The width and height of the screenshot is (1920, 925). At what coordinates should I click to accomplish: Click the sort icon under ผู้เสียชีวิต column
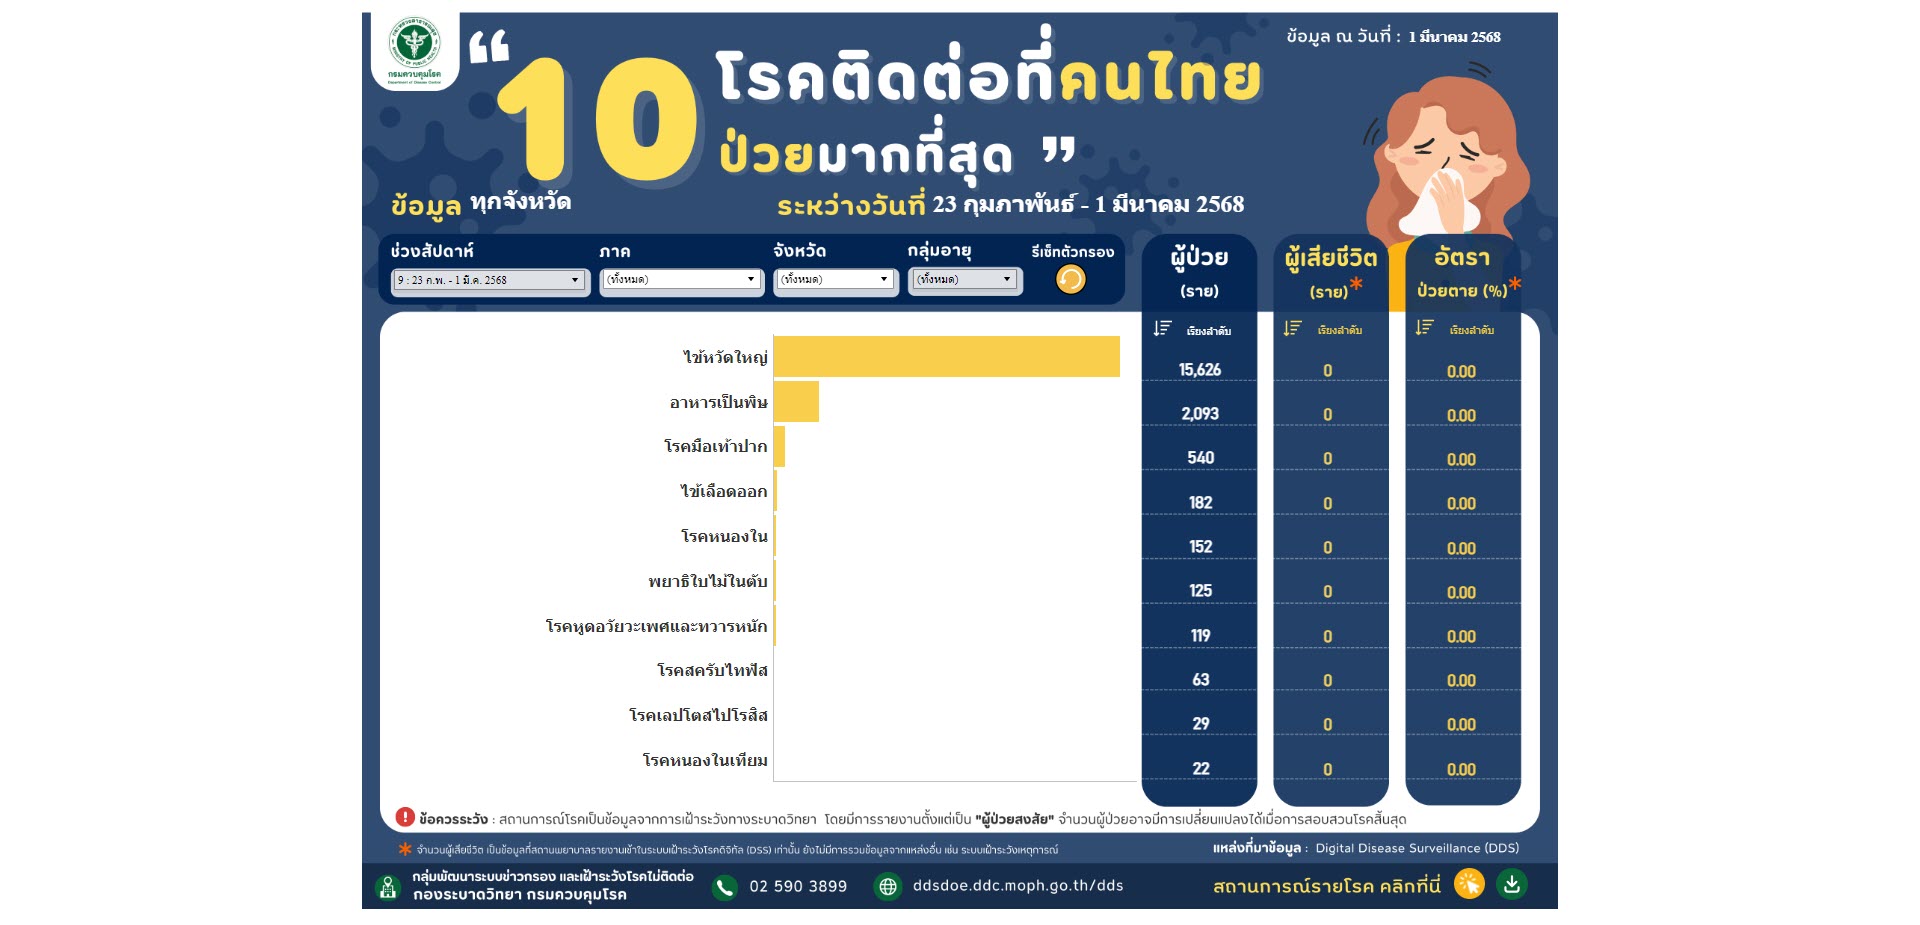pyautogui.click(x=1290, y=327)
